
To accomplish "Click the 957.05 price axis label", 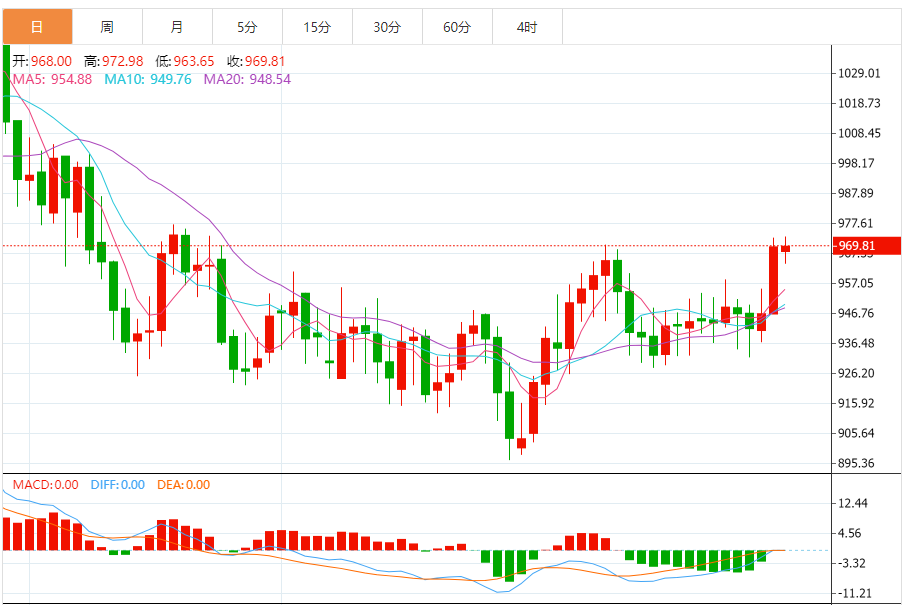I will pos(856,283).
